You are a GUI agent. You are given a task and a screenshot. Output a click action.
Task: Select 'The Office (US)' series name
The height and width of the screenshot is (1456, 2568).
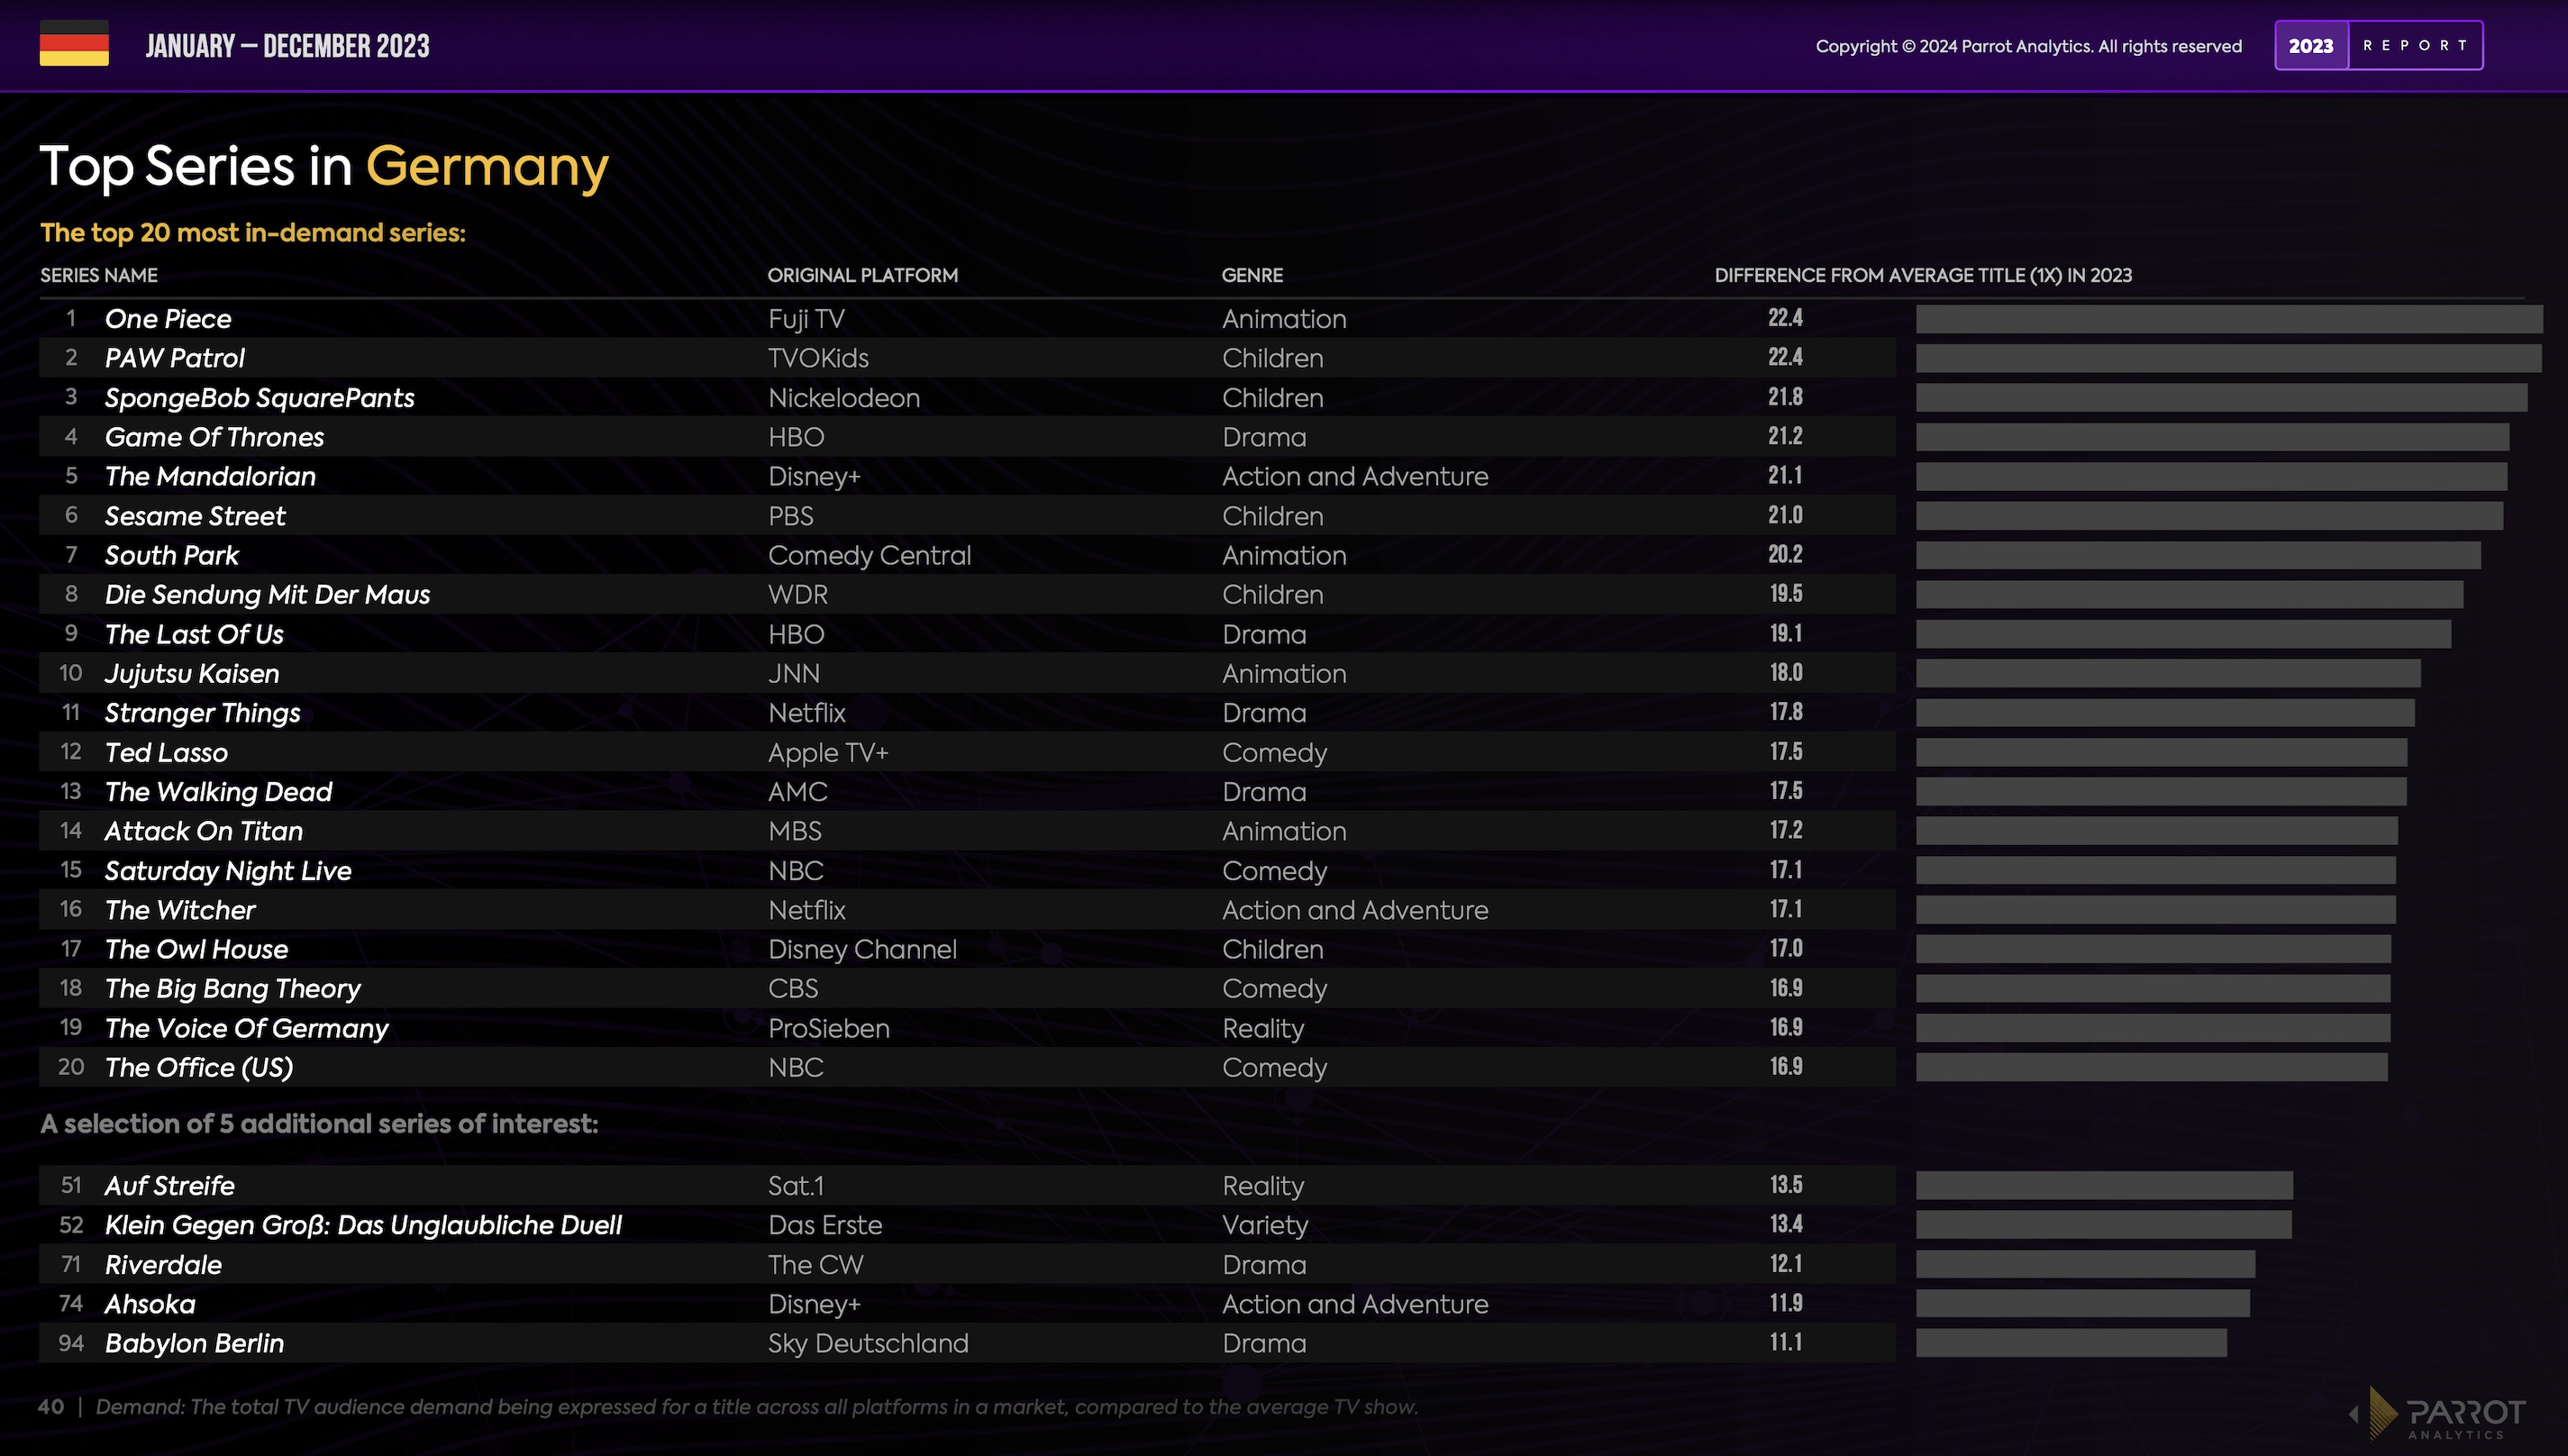tap(199, 1068)
